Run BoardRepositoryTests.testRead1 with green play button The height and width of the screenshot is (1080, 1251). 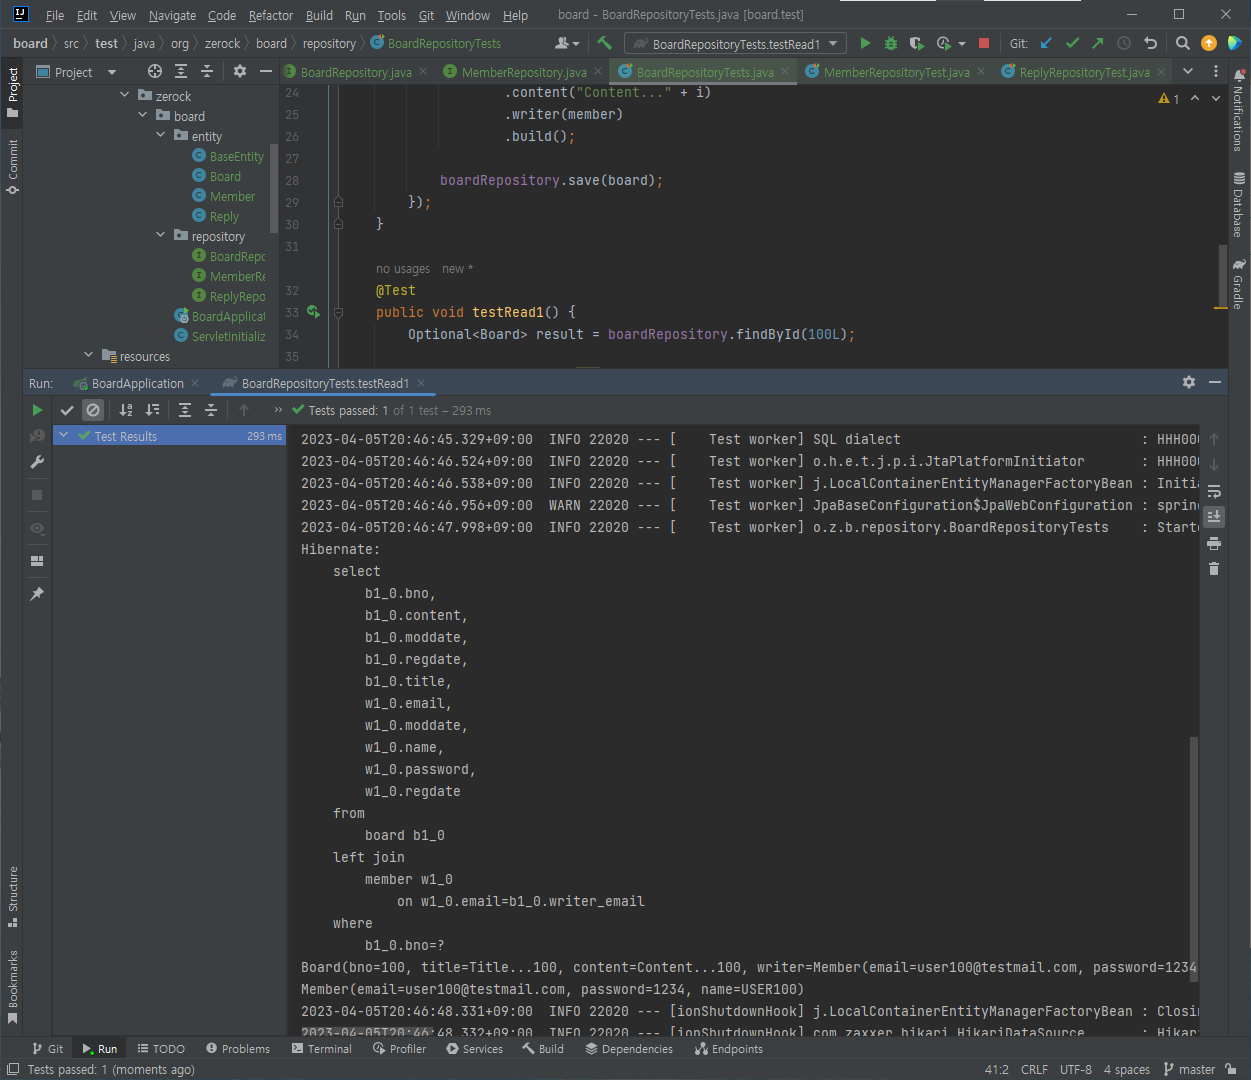[865, 43]
